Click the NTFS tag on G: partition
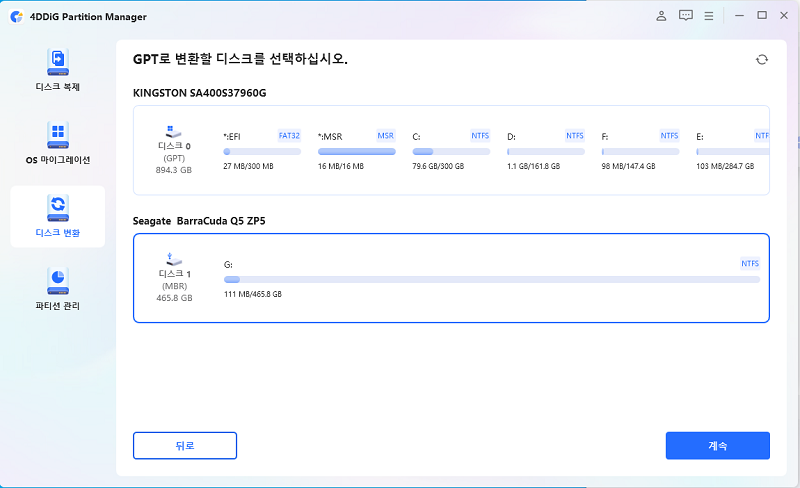This screenshot has height=488, width=800. [x=750, y=263]
